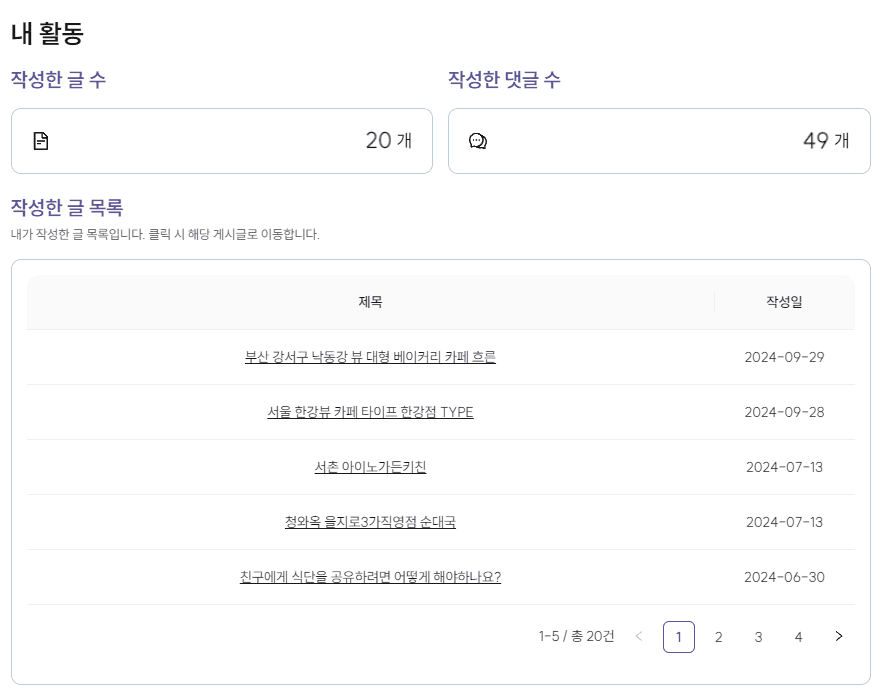Viewport: 882px width, 698px height.
Task: Click the document icon in the post count card
Action: 41,141
